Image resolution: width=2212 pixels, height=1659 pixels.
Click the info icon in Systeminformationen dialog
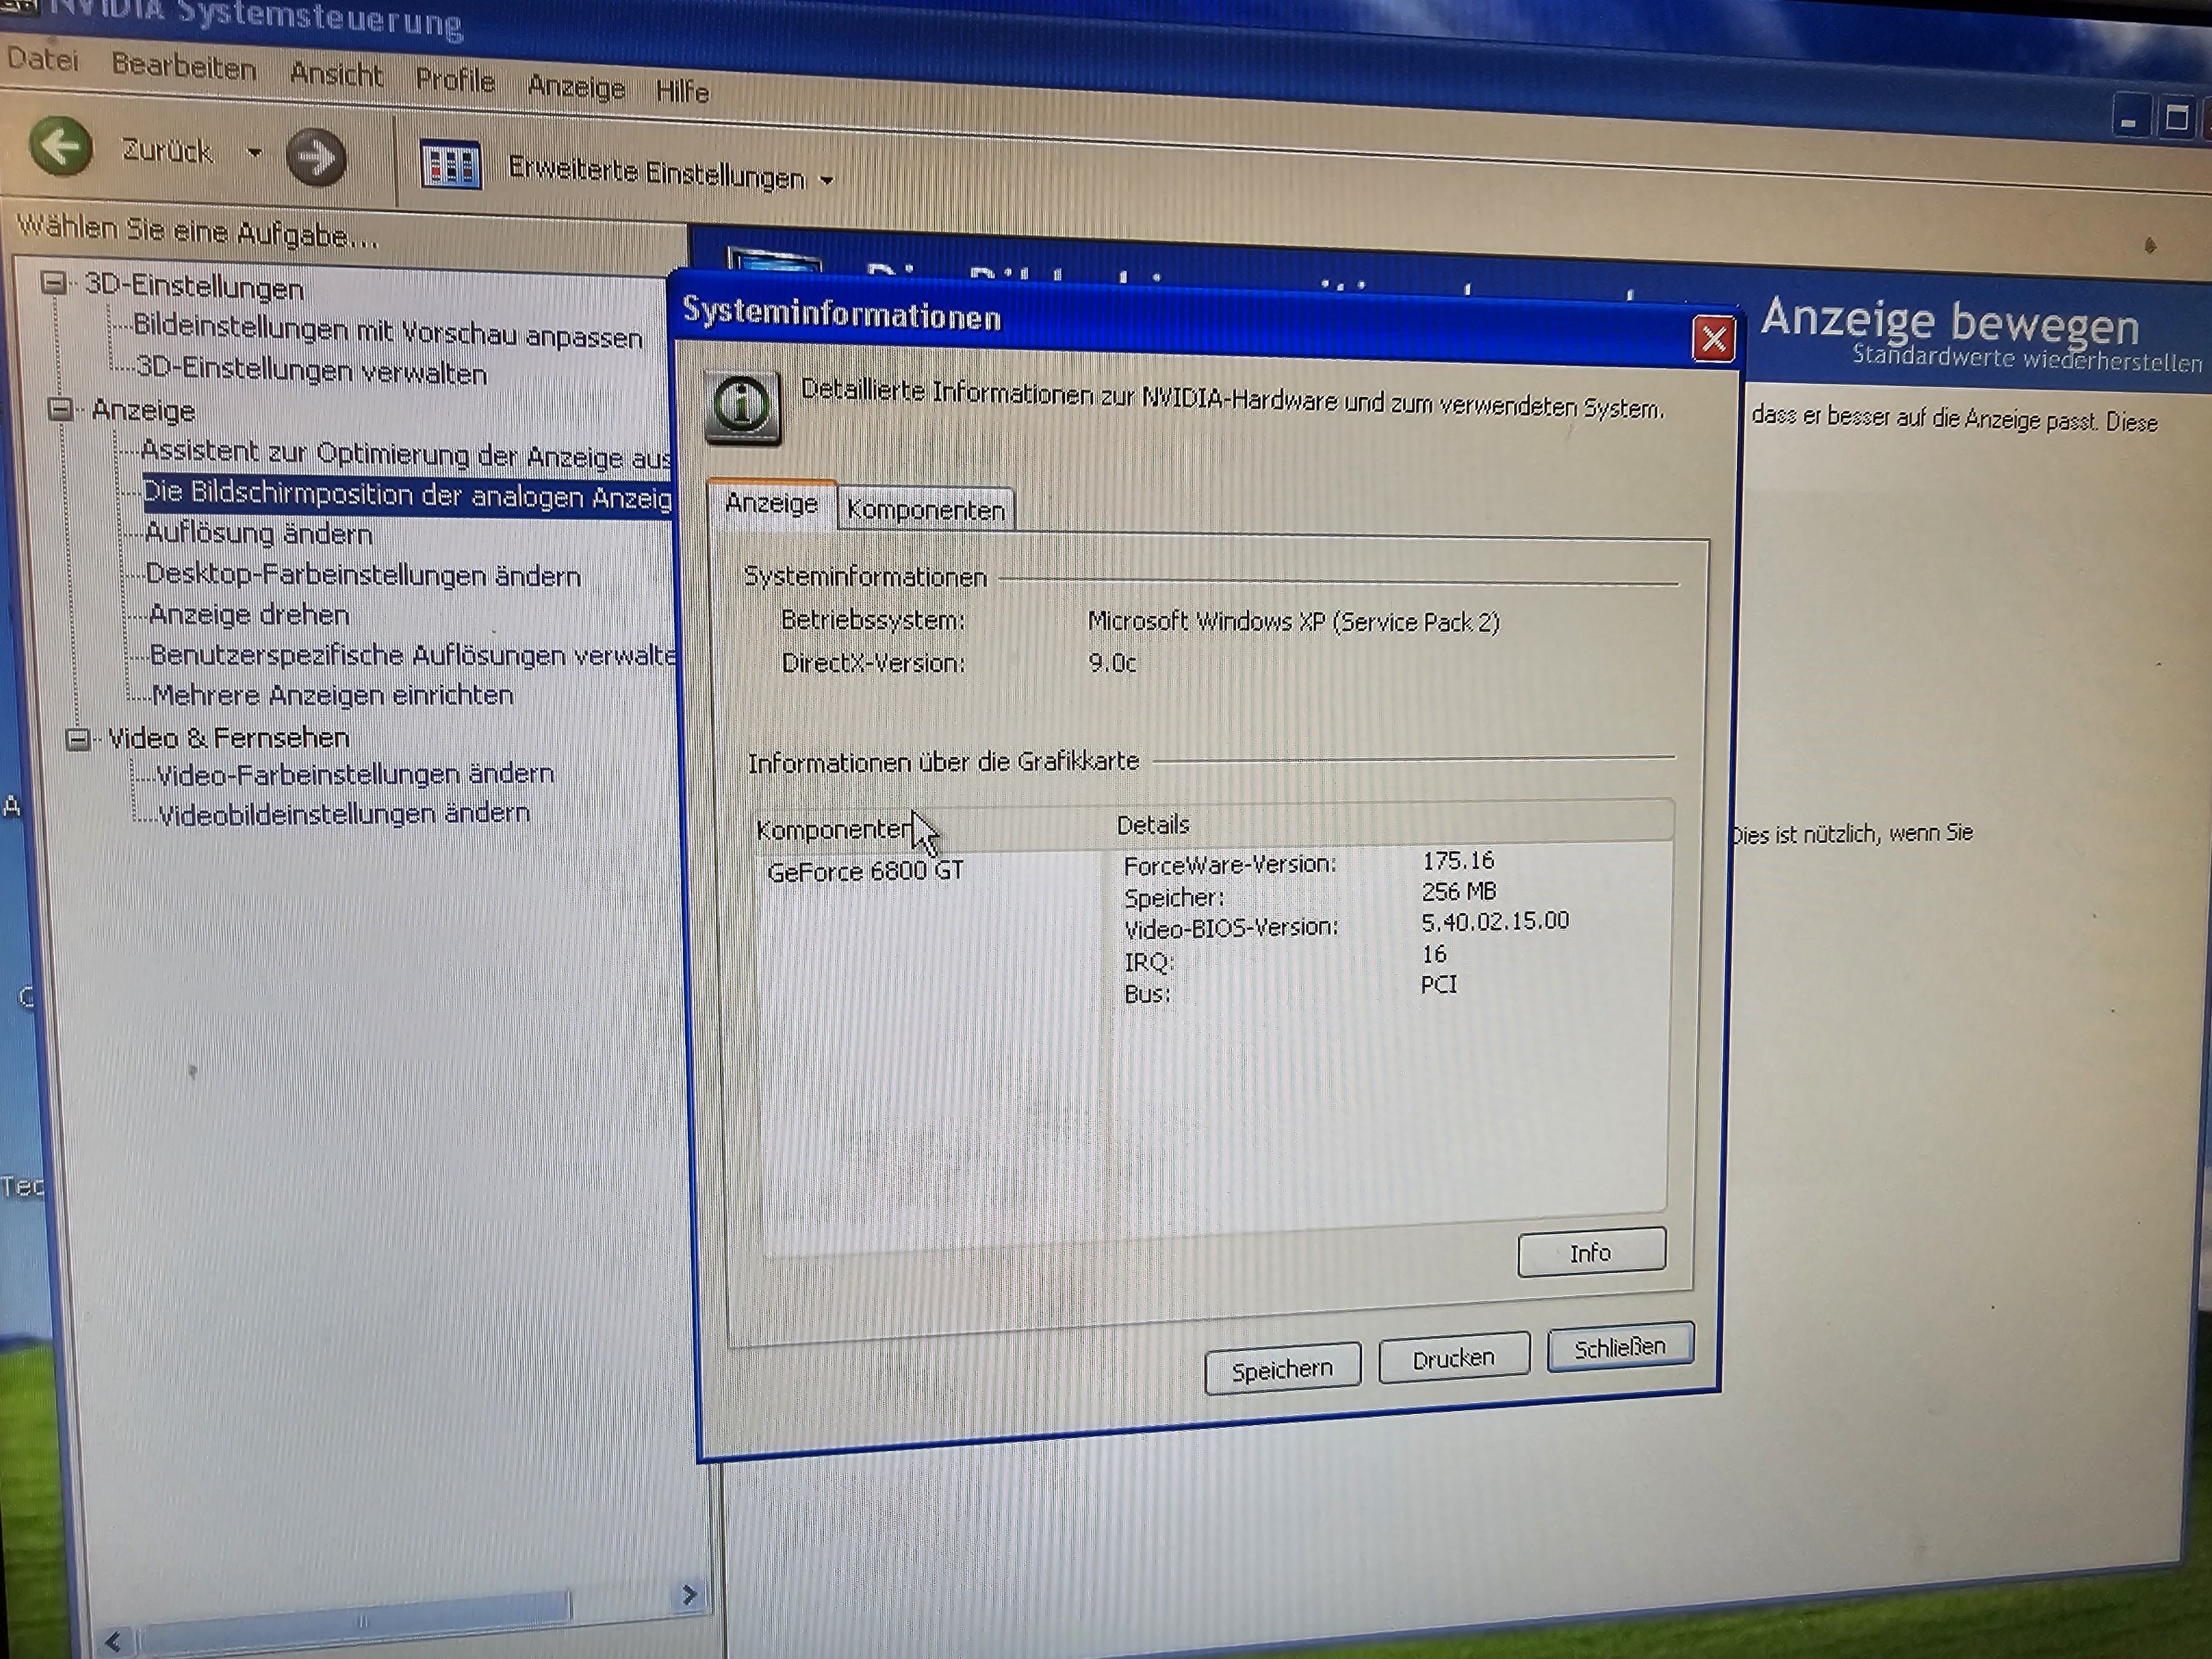coord(742,407)
